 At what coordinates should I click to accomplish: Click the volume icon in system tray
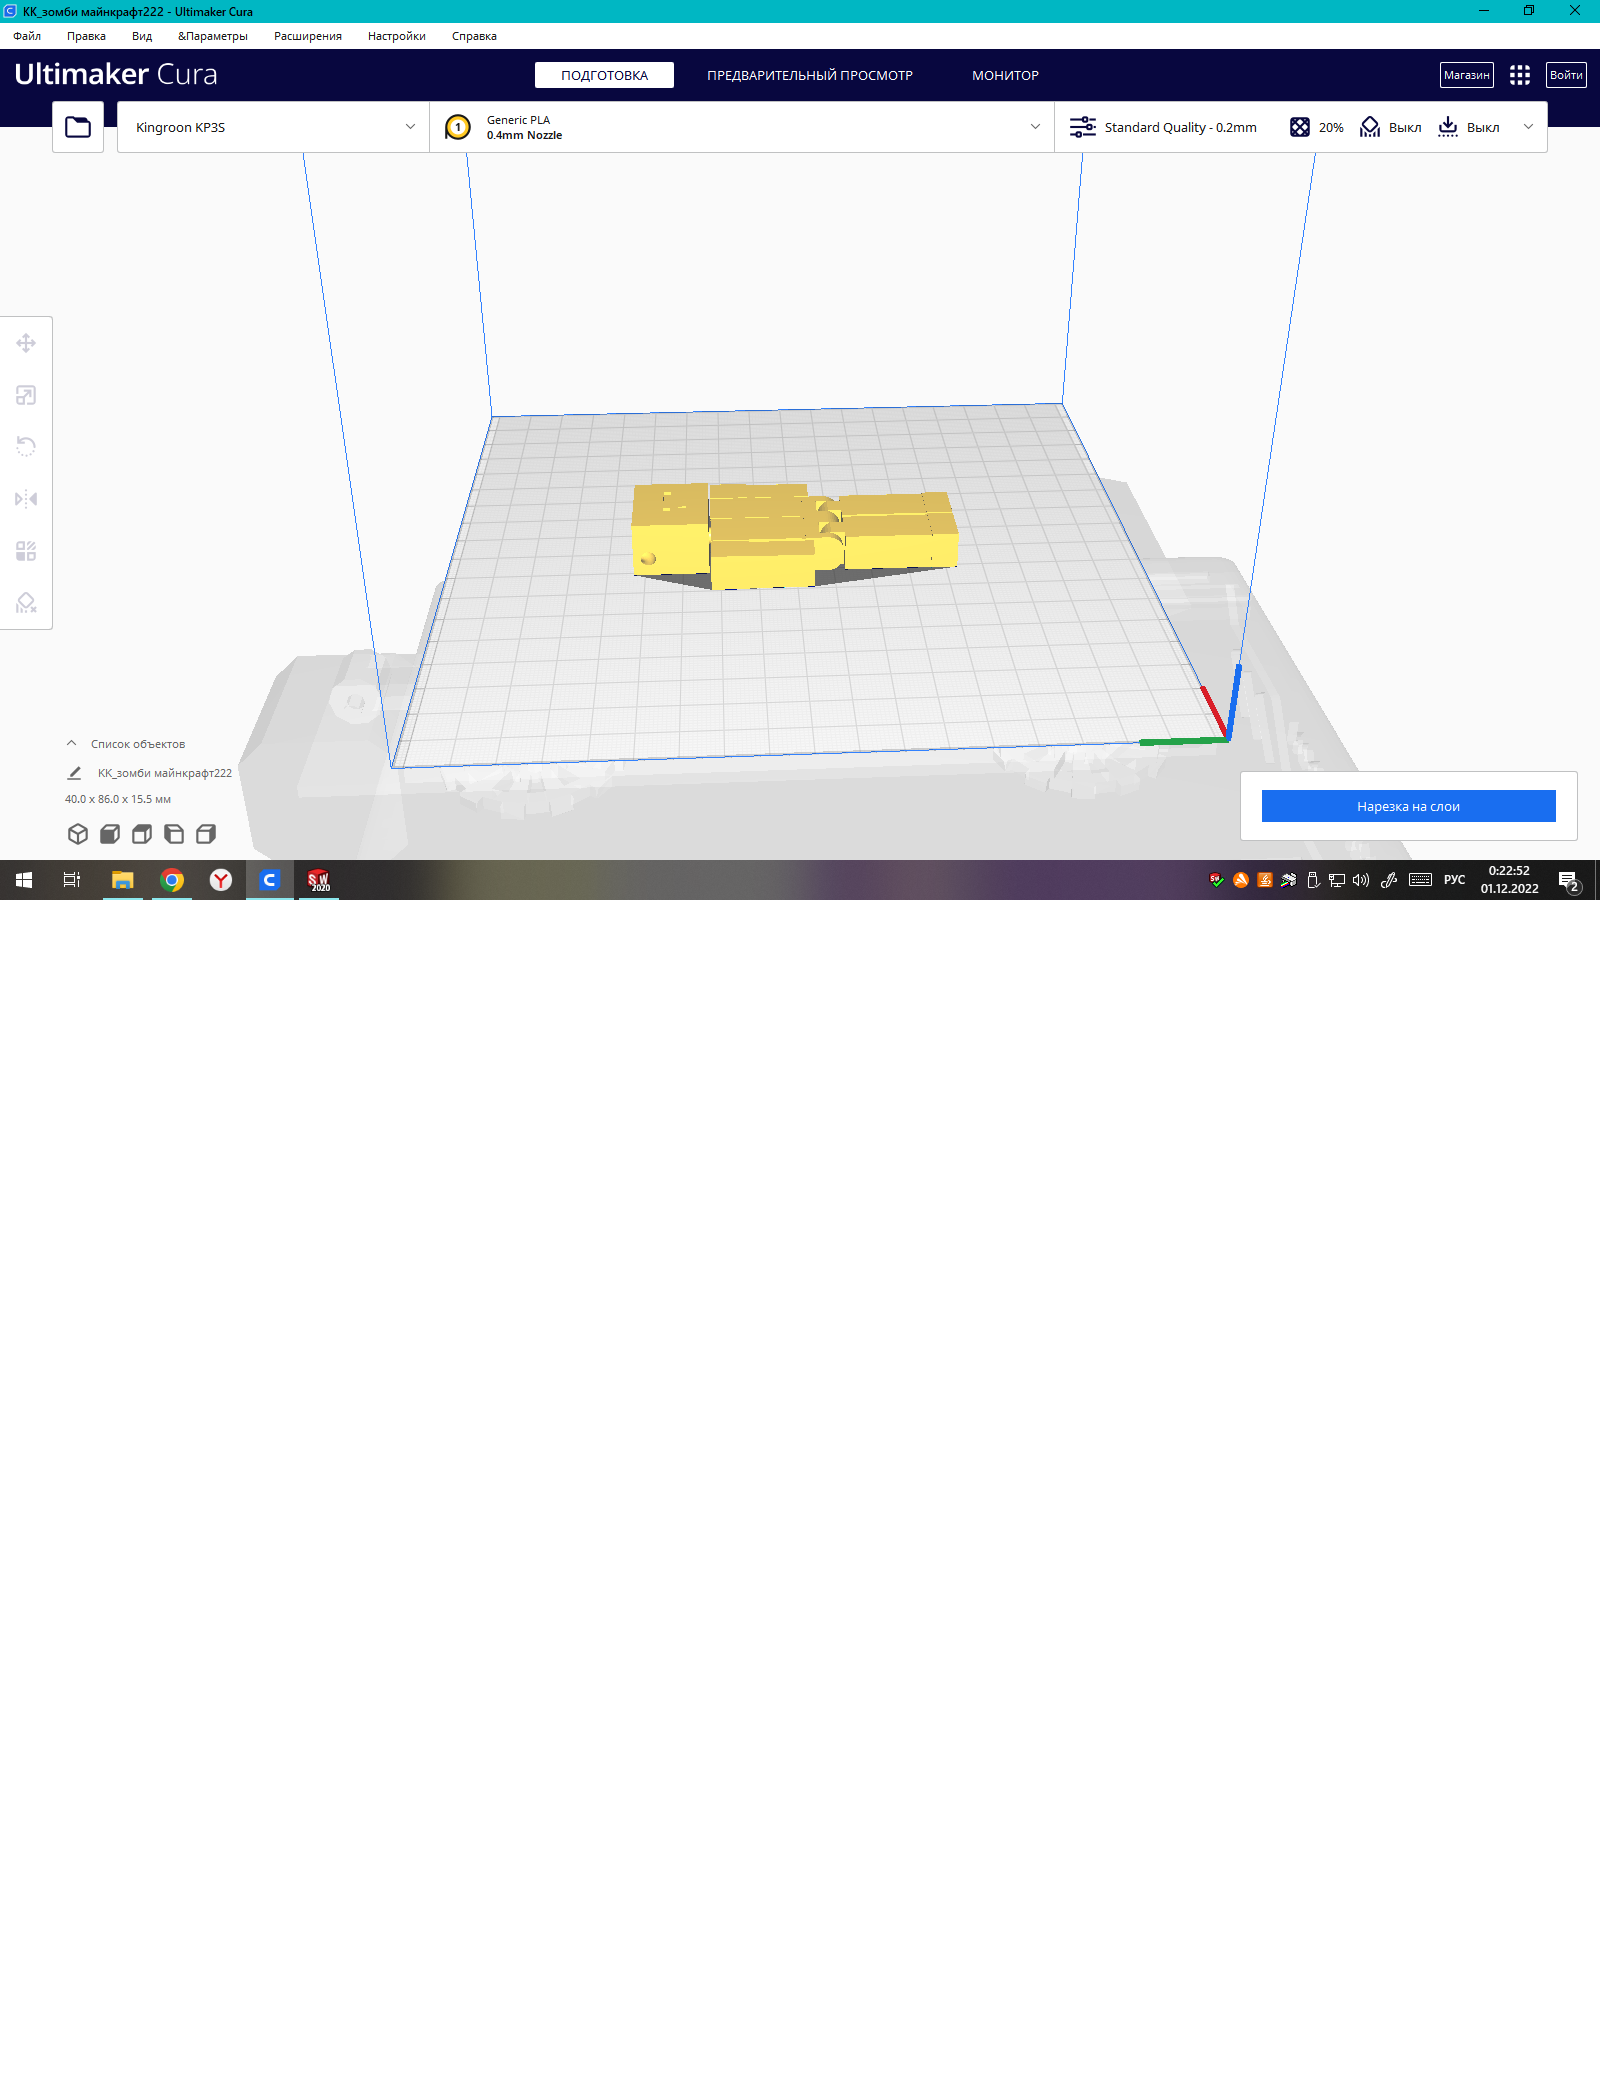[1361, 880]
